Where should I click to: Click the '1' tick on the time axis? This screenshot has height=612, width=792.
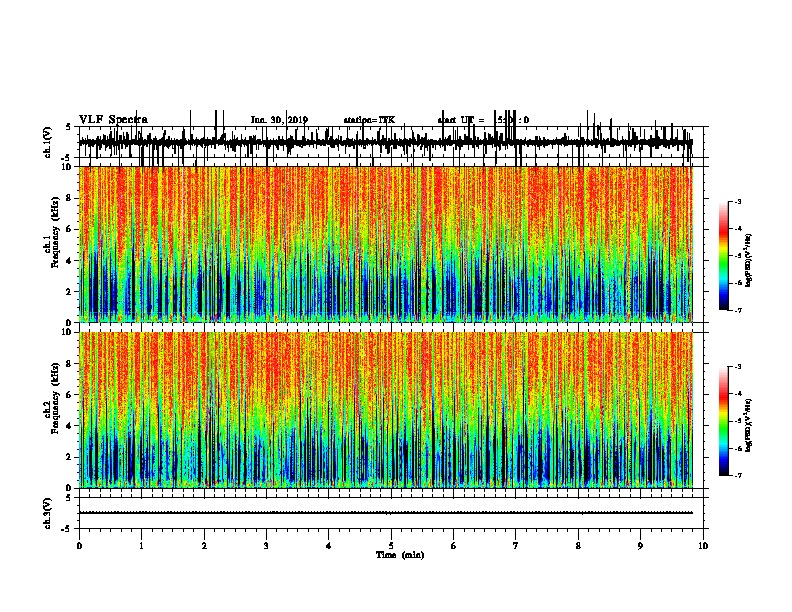141,546
